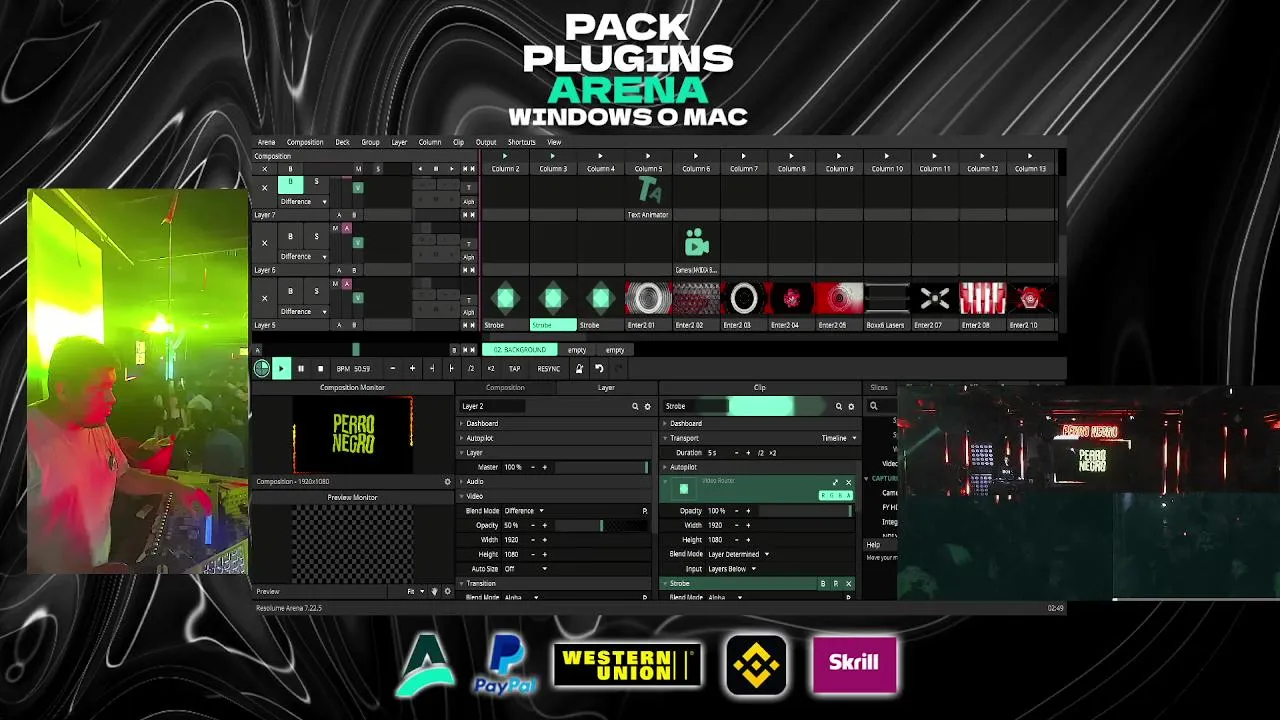Tap tempo with the TAP button
Viewport: 1280px width, 720px height.
[514, 369]
